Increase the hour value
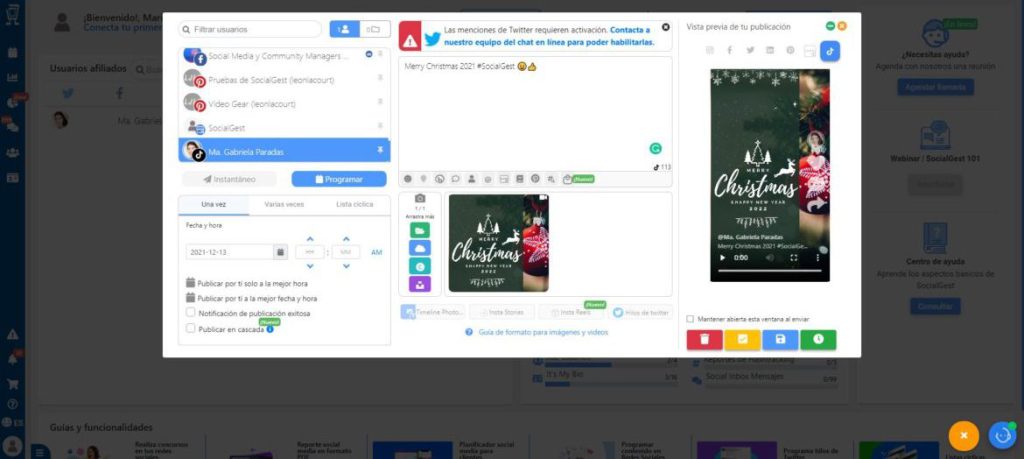 [x=310, y=239]
